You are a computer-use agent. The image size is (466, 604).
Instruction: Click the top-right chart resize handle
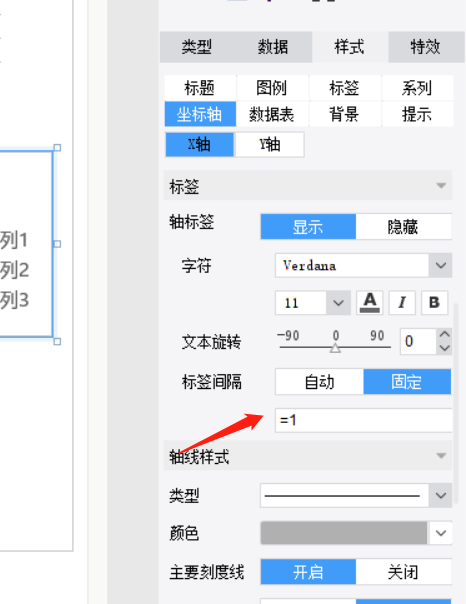click(x=57, y=148)
